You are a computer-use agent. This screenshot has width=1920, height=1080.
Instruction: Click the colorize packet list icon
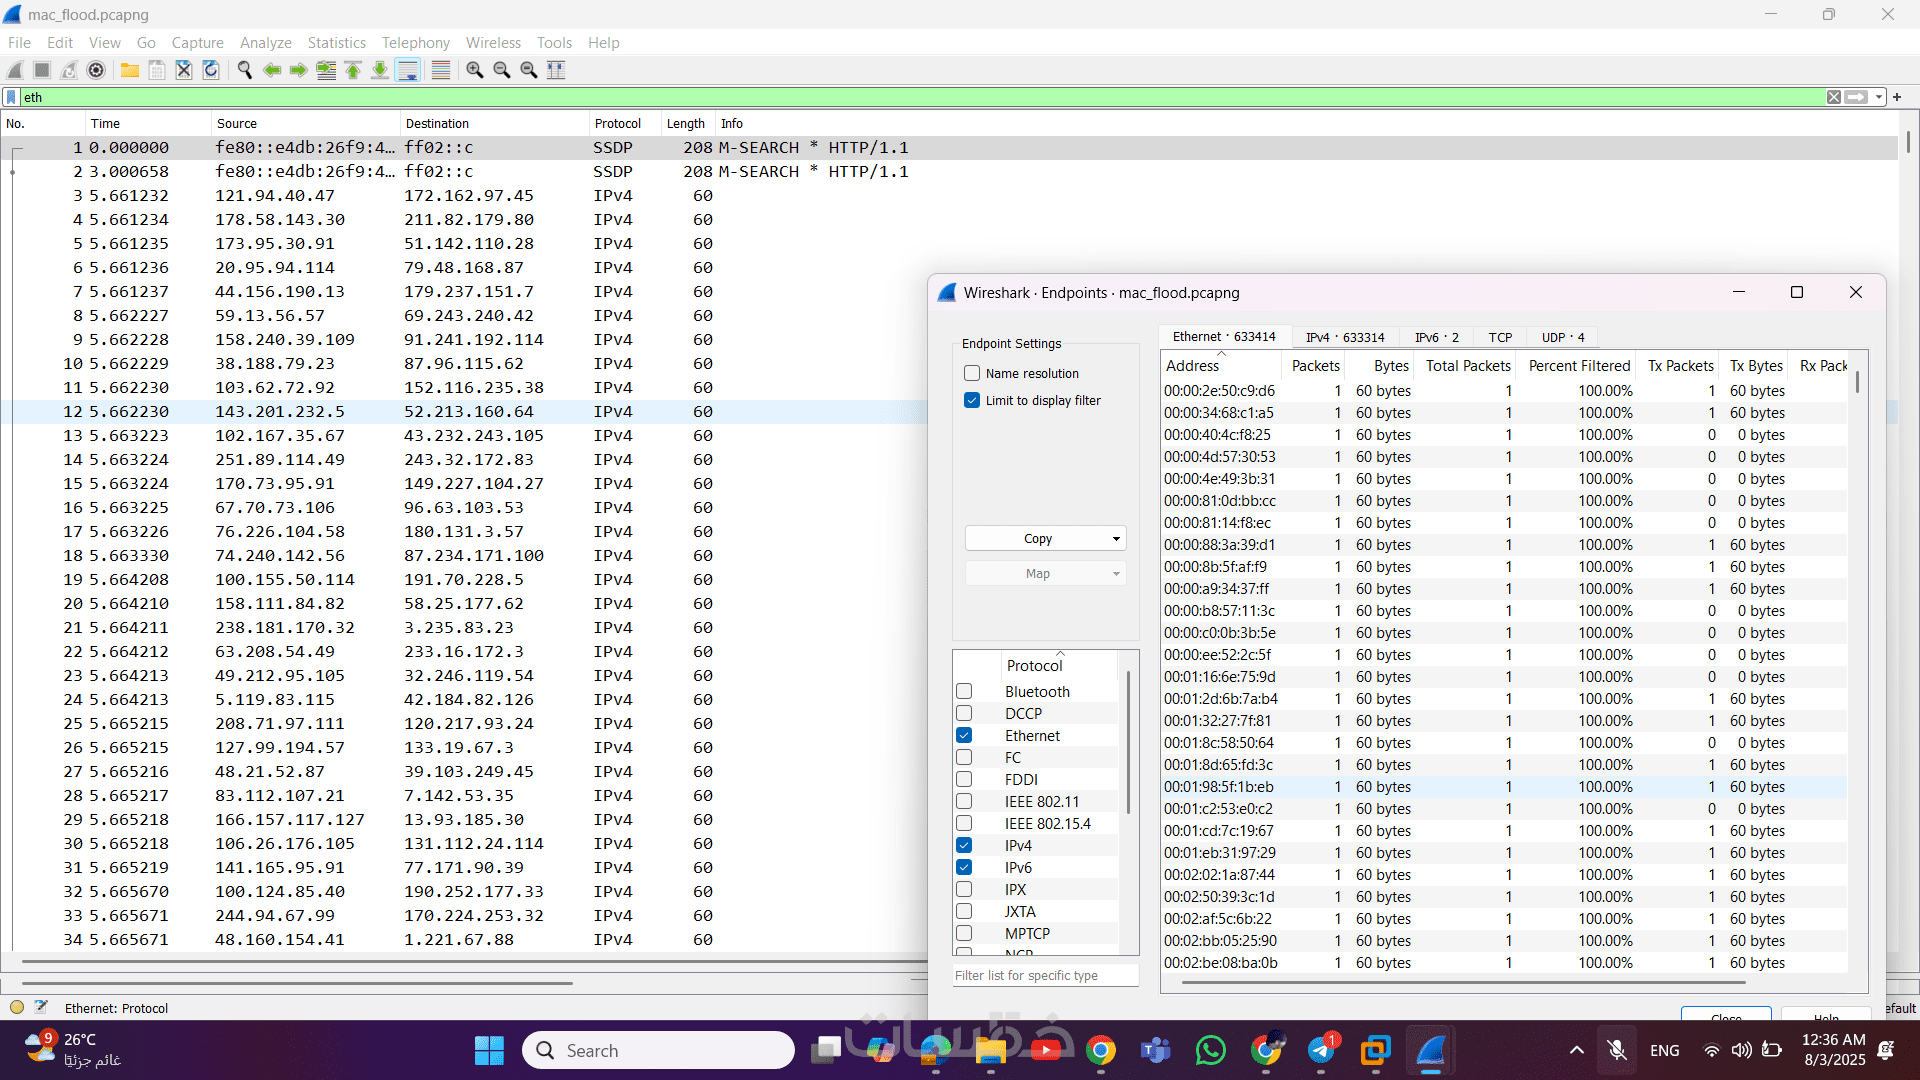(x=440, y=70)
